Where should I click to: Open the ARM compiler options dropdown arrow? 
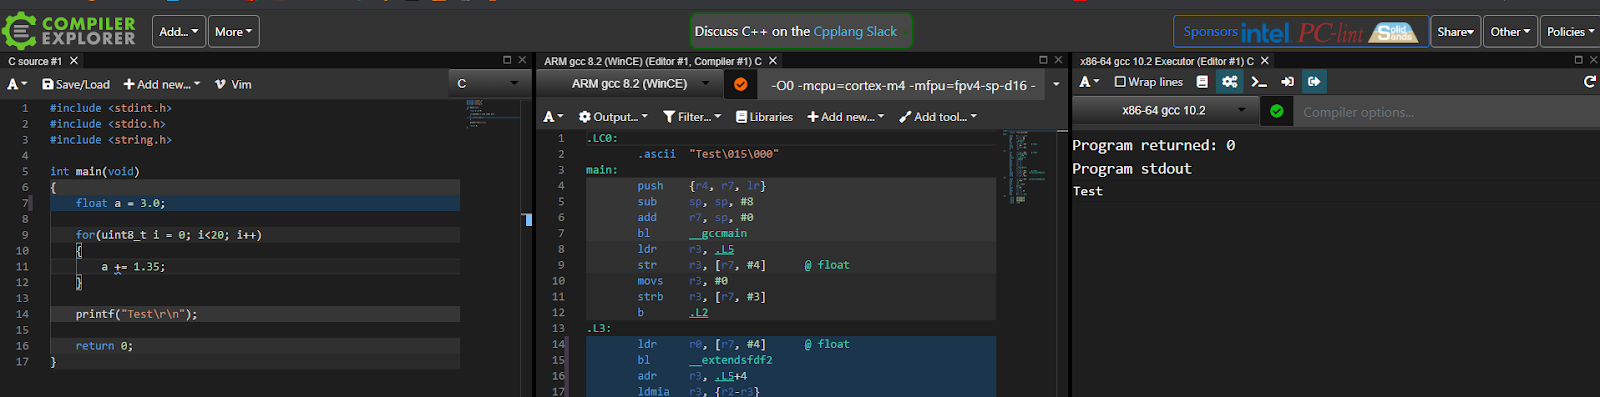[1056, 85]
